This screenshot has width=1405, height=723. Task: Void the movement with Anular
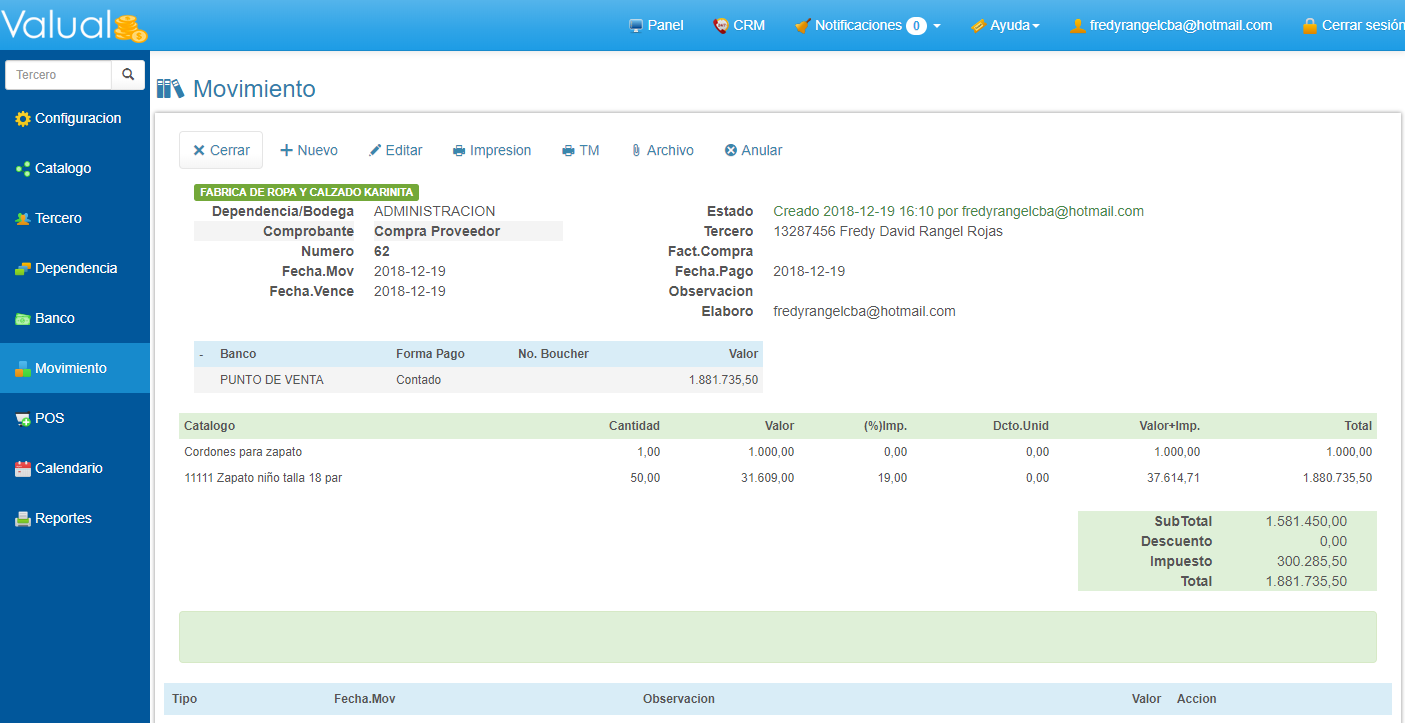coord(753,150)
